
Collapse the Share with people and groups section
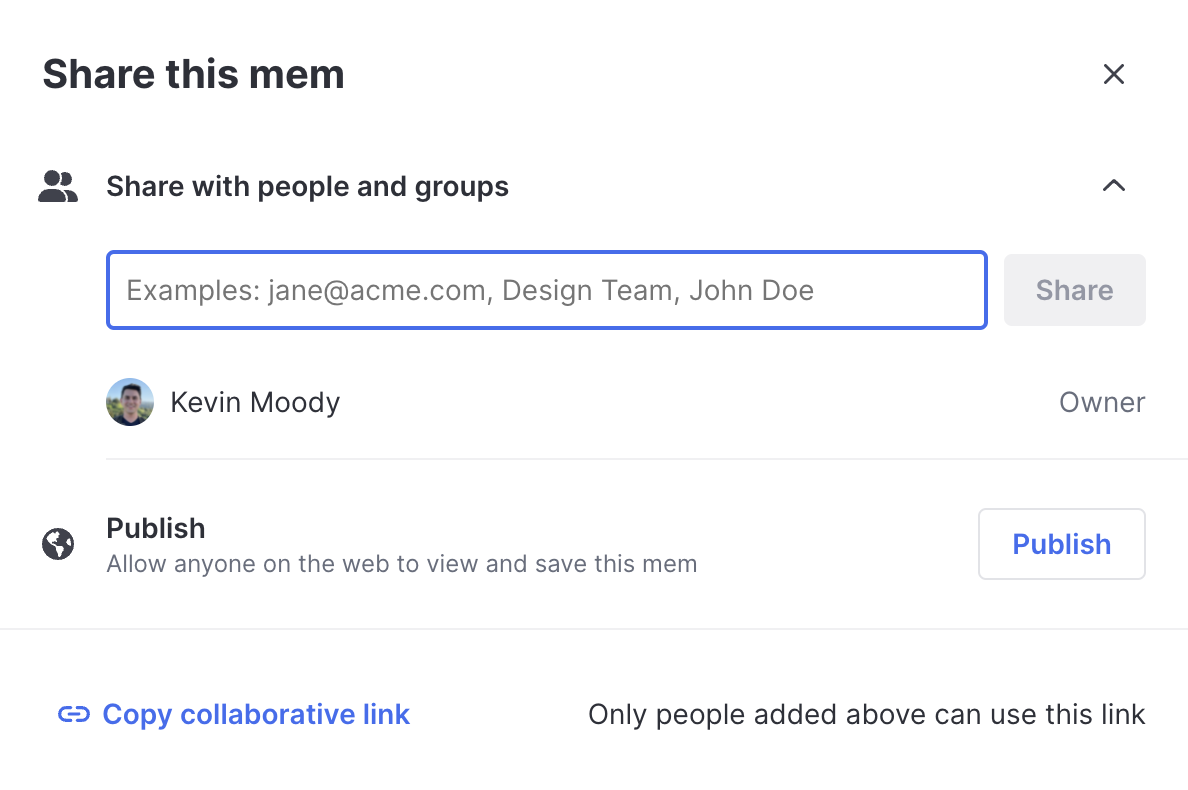pyautogui.click(x=1114, y=185)
